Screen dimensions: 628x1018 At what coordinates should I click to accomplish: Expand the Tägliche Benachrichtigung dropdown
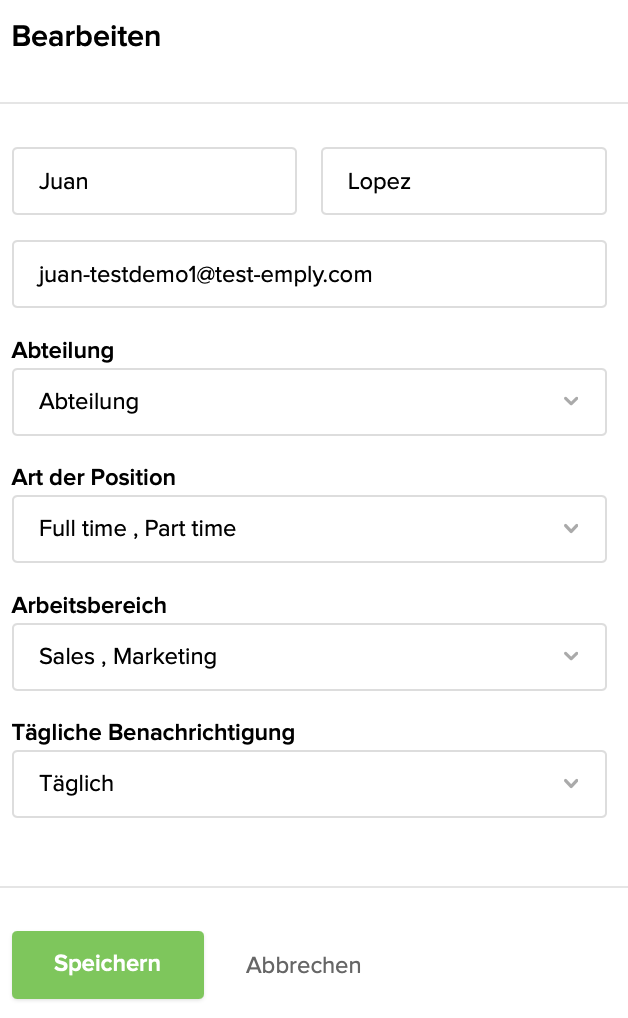click(309, 783)
